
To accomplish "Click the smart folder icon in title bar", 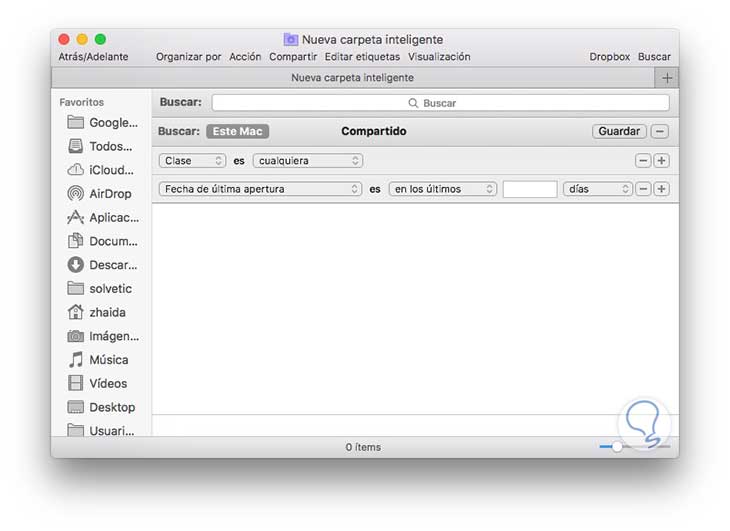I will tap(291, 40).
